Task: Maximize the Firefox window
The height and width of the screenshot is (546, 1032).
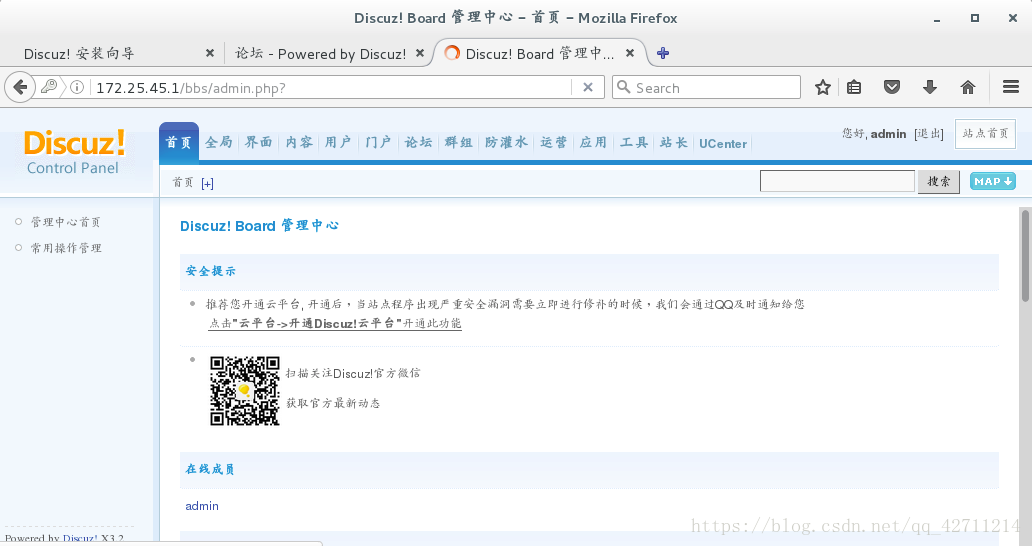Action: (x=975, y=18)
